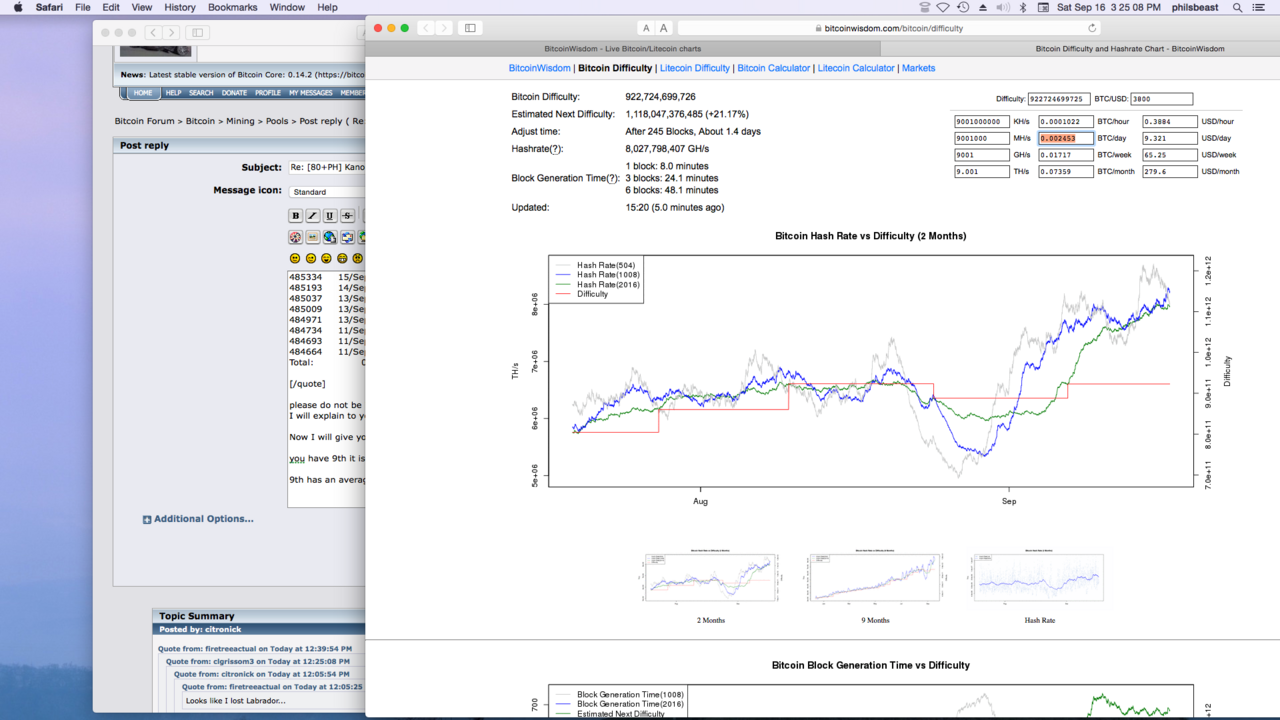Click DONATE in the forum navigation bar
The width and height of the screenshot is (1280, 720).
point(234,93)
